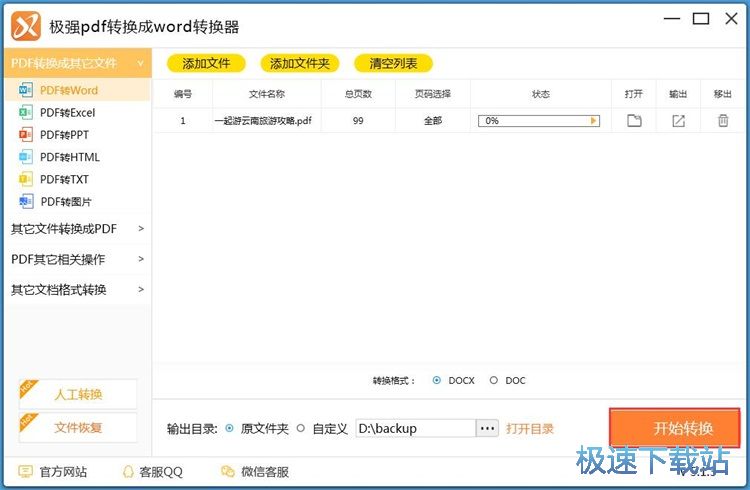750x490 pixels.
Task: Open the file with the folder icon in row 1
Action: (x=634, y=121)
